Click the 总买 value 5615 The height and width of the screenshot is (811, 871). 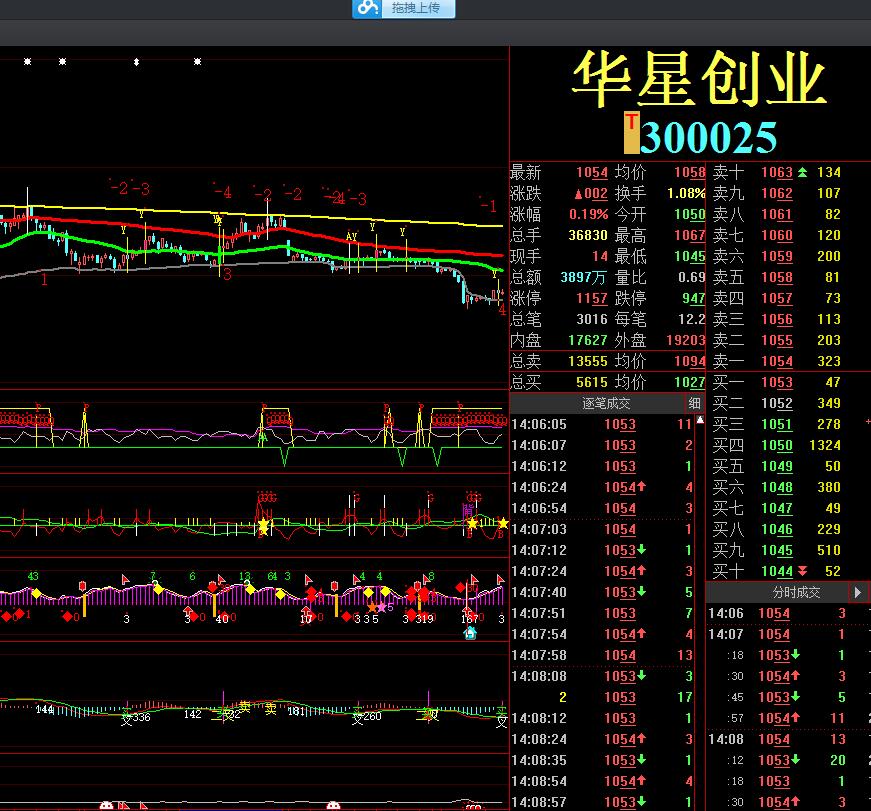(592, 382)
